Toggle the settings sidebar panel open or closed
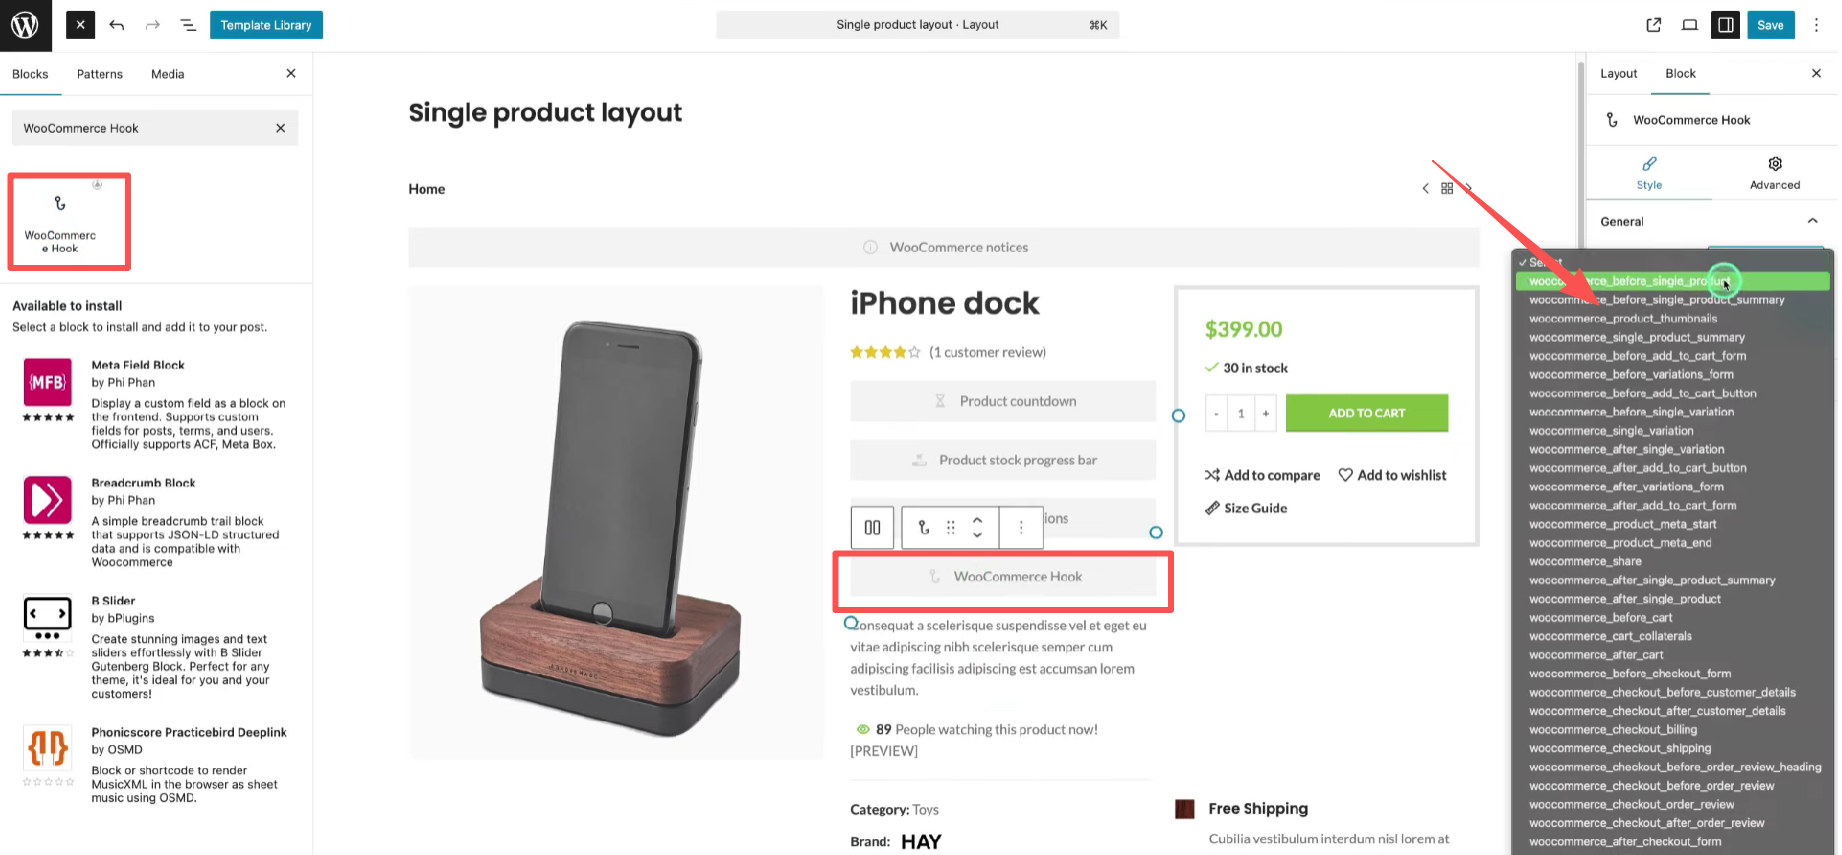The width and height of the screenshot is (1842, 855). click(x=1726, y=25)
